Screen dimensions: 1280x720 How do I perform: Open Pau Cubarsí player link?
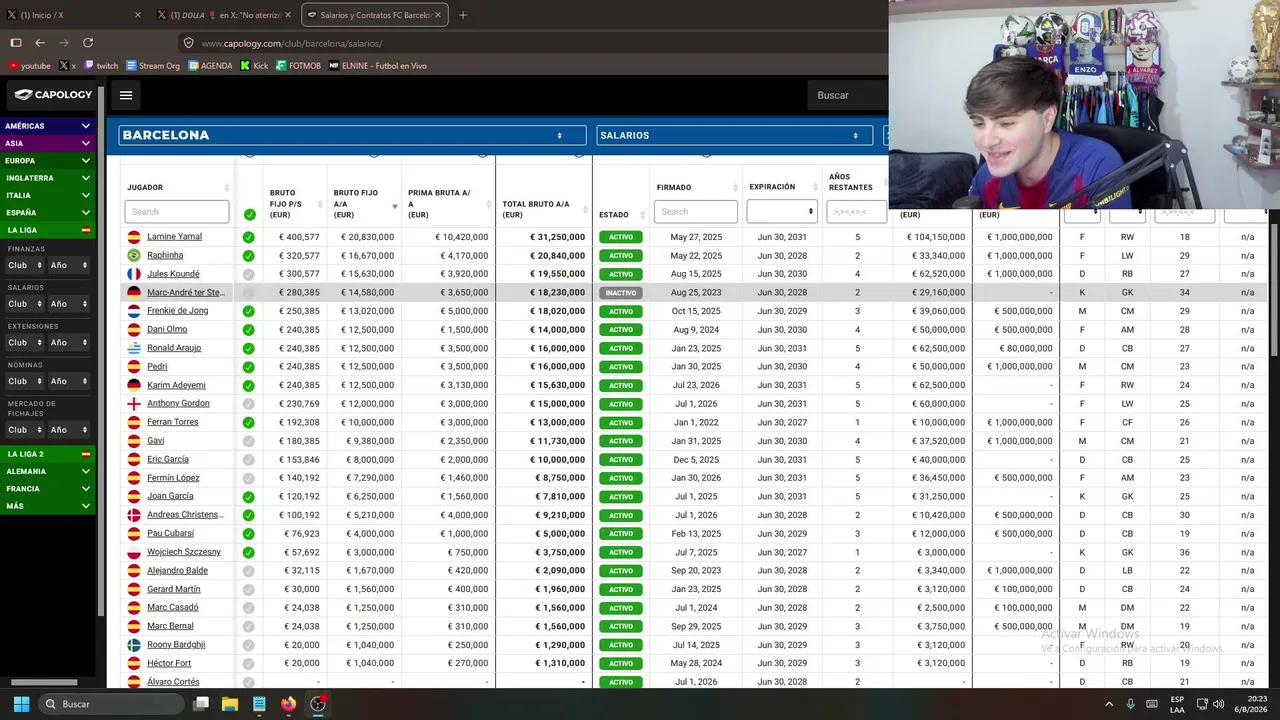coord(171,534)
